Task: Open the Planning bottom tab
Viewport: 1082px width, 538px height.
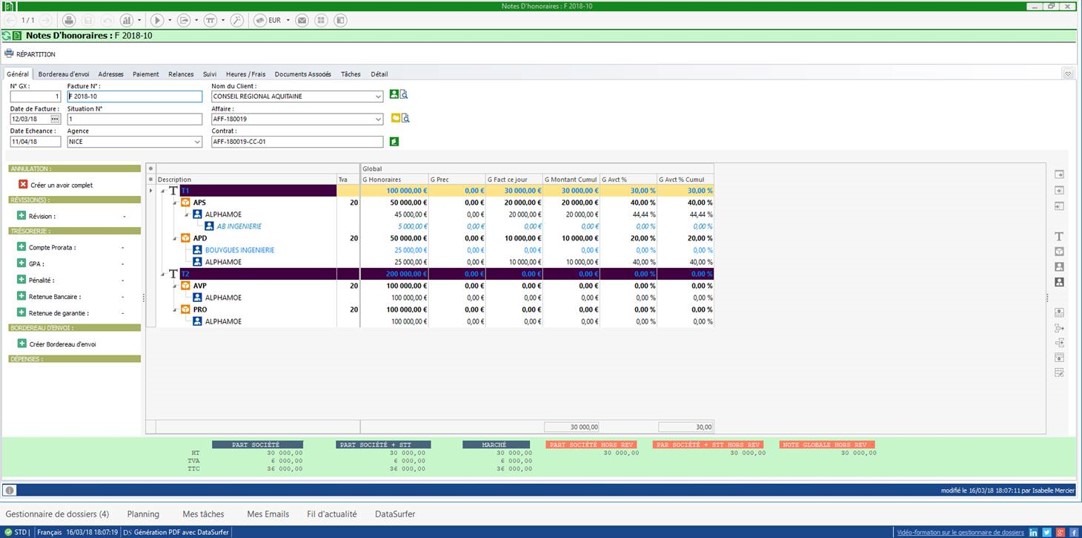Action: coord(144,514)
